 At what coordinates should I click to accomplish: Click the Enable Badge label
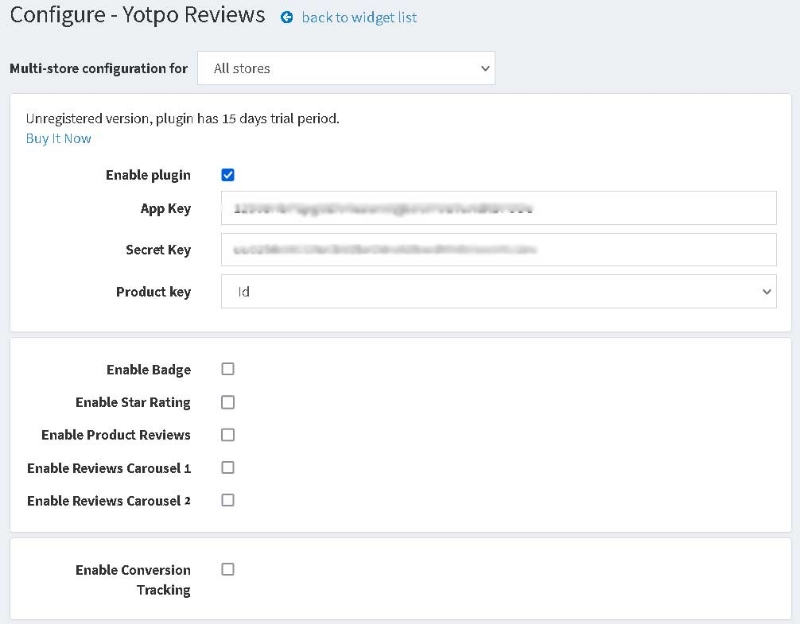pos(148,369)
